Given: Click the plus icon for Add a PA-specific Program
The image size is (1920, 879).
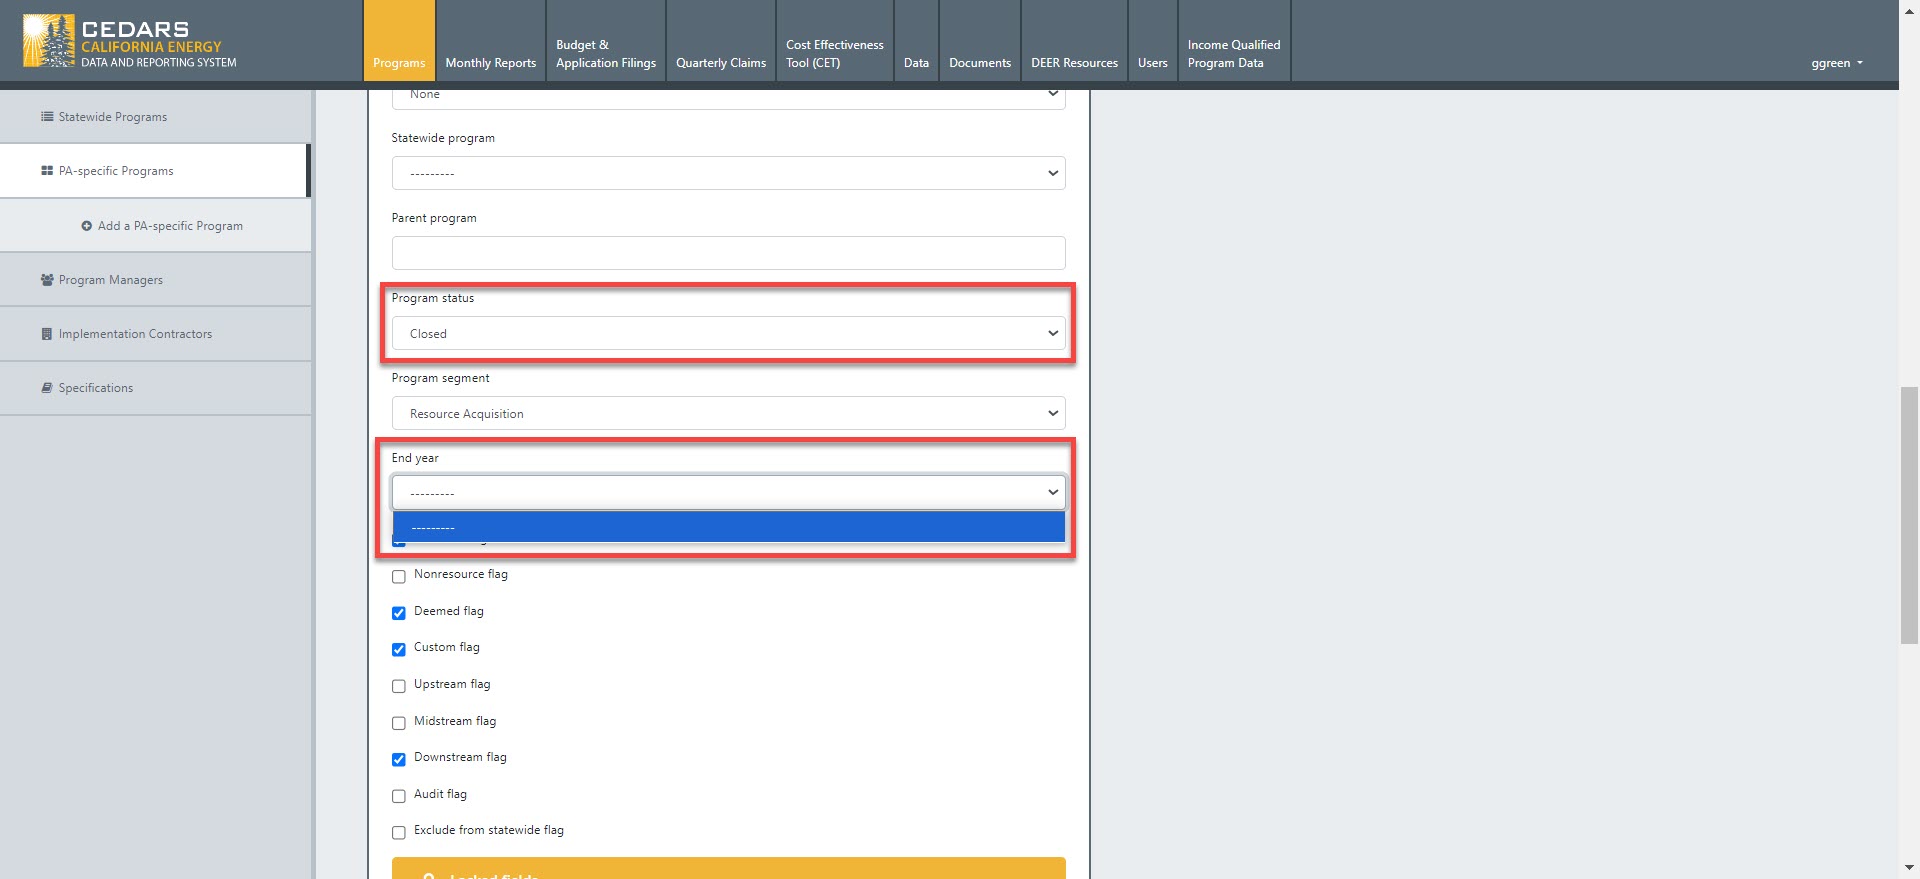Looking at the screenshot, I should [x=87, y=226].
